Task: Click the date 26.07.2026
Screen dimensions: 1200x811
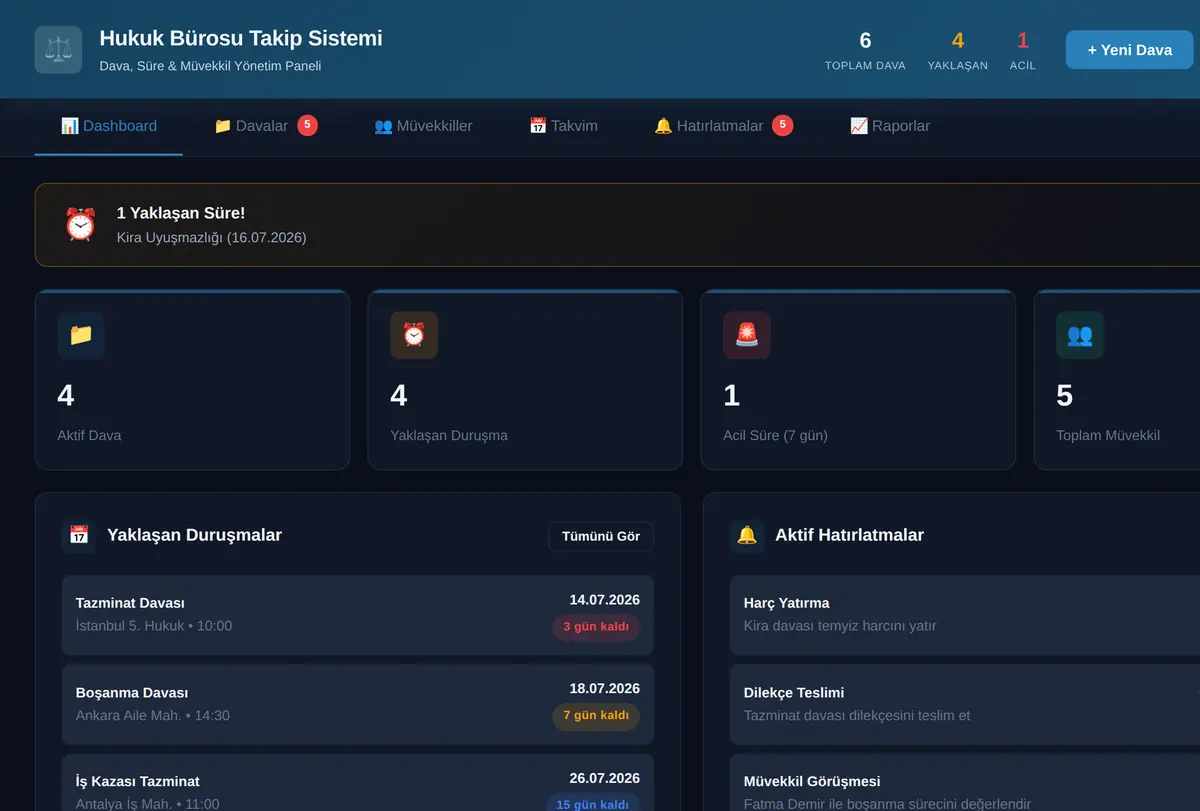Action: pyautogui.click(x=605, y=778)
